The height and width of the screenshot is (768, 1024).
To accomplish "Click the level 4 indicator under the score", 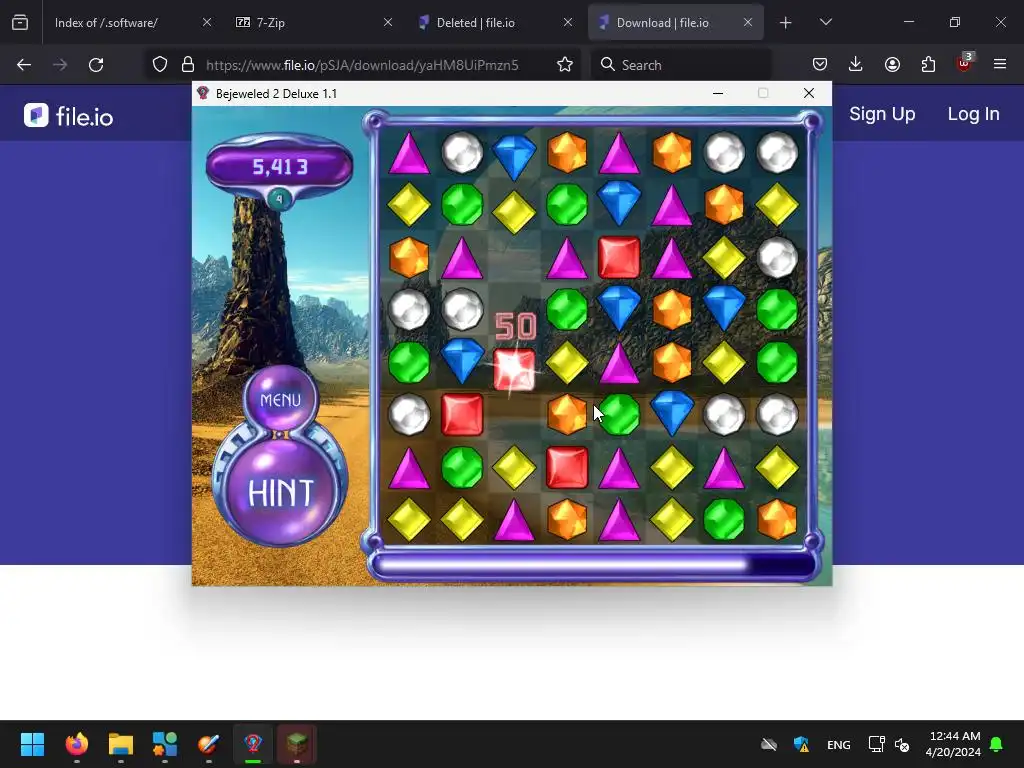I will pyautogui.click(x=280, y=199).
